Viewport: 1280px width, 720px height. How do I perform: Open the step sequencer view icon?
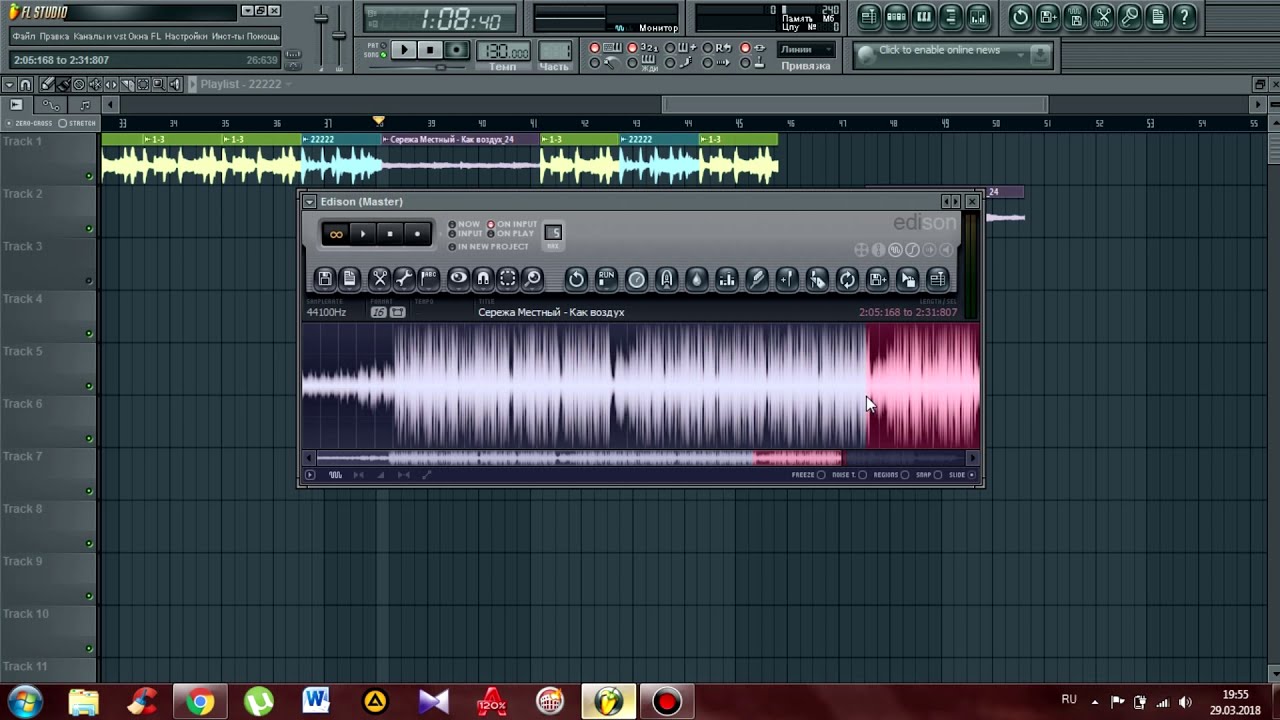[897, 17]
